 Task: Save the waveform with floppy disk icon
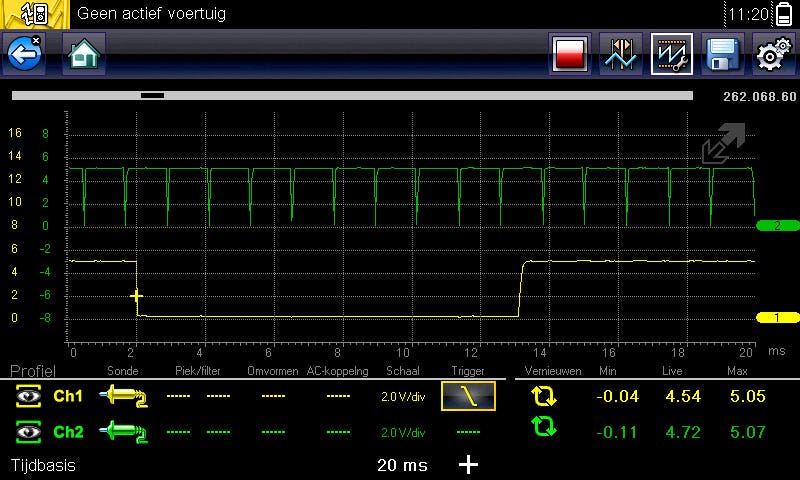(x=722, y=54)
